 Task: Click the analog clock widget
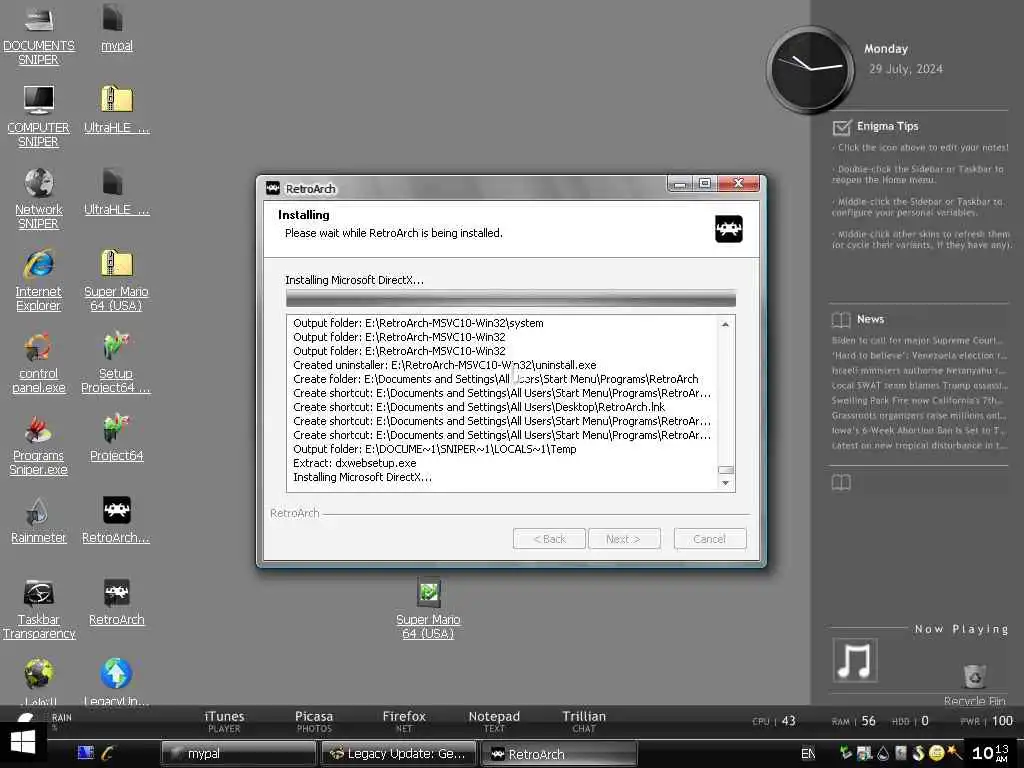click(x=810, y=69)
